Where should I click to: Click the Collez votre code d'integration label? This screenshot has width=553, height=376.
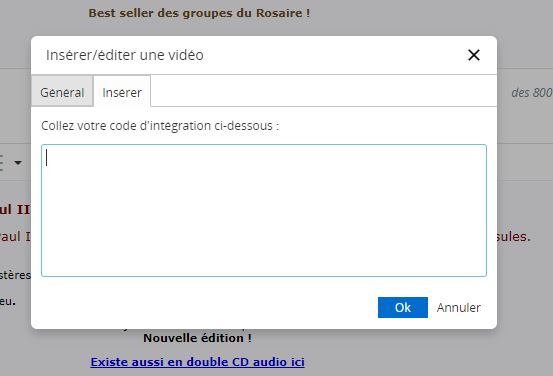coord(160,126)
